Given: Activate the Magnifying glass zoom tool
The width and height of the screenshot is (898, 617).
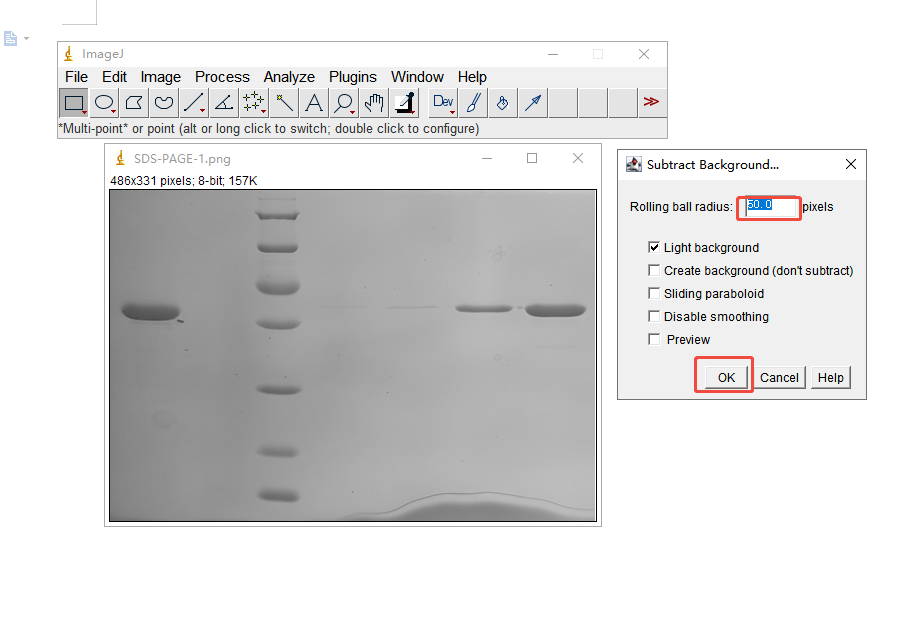Looking at the screenshot, I should click(x=344, y=102).
